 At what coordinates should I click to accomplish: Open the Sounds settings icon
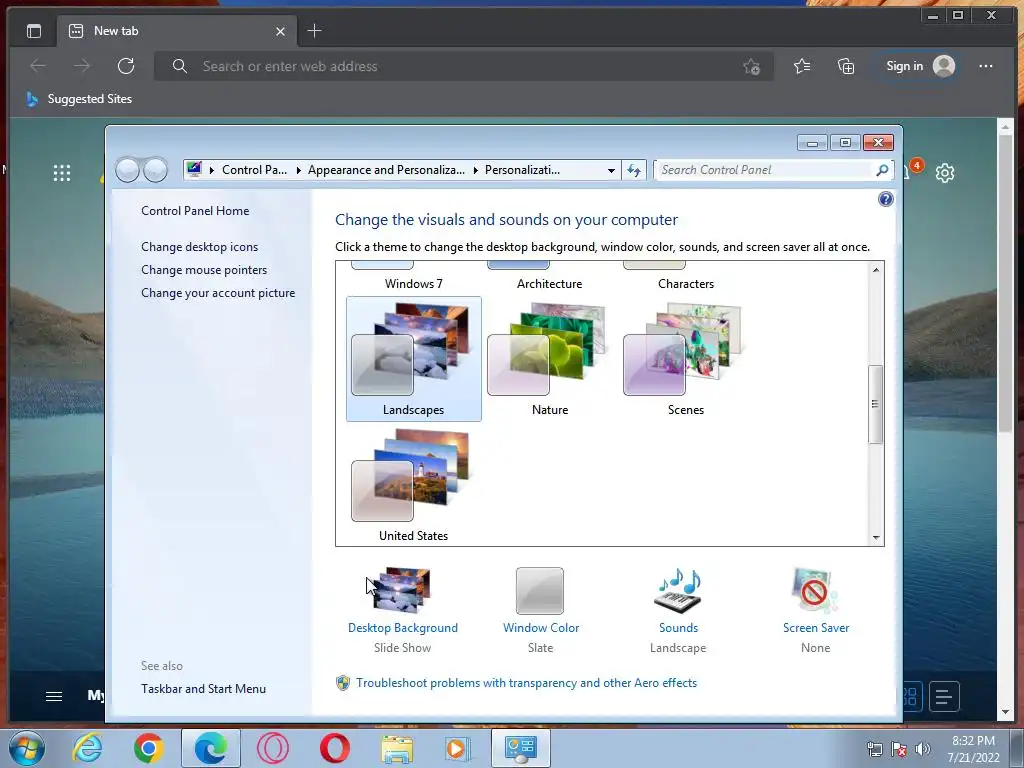[x=678, y=590]
